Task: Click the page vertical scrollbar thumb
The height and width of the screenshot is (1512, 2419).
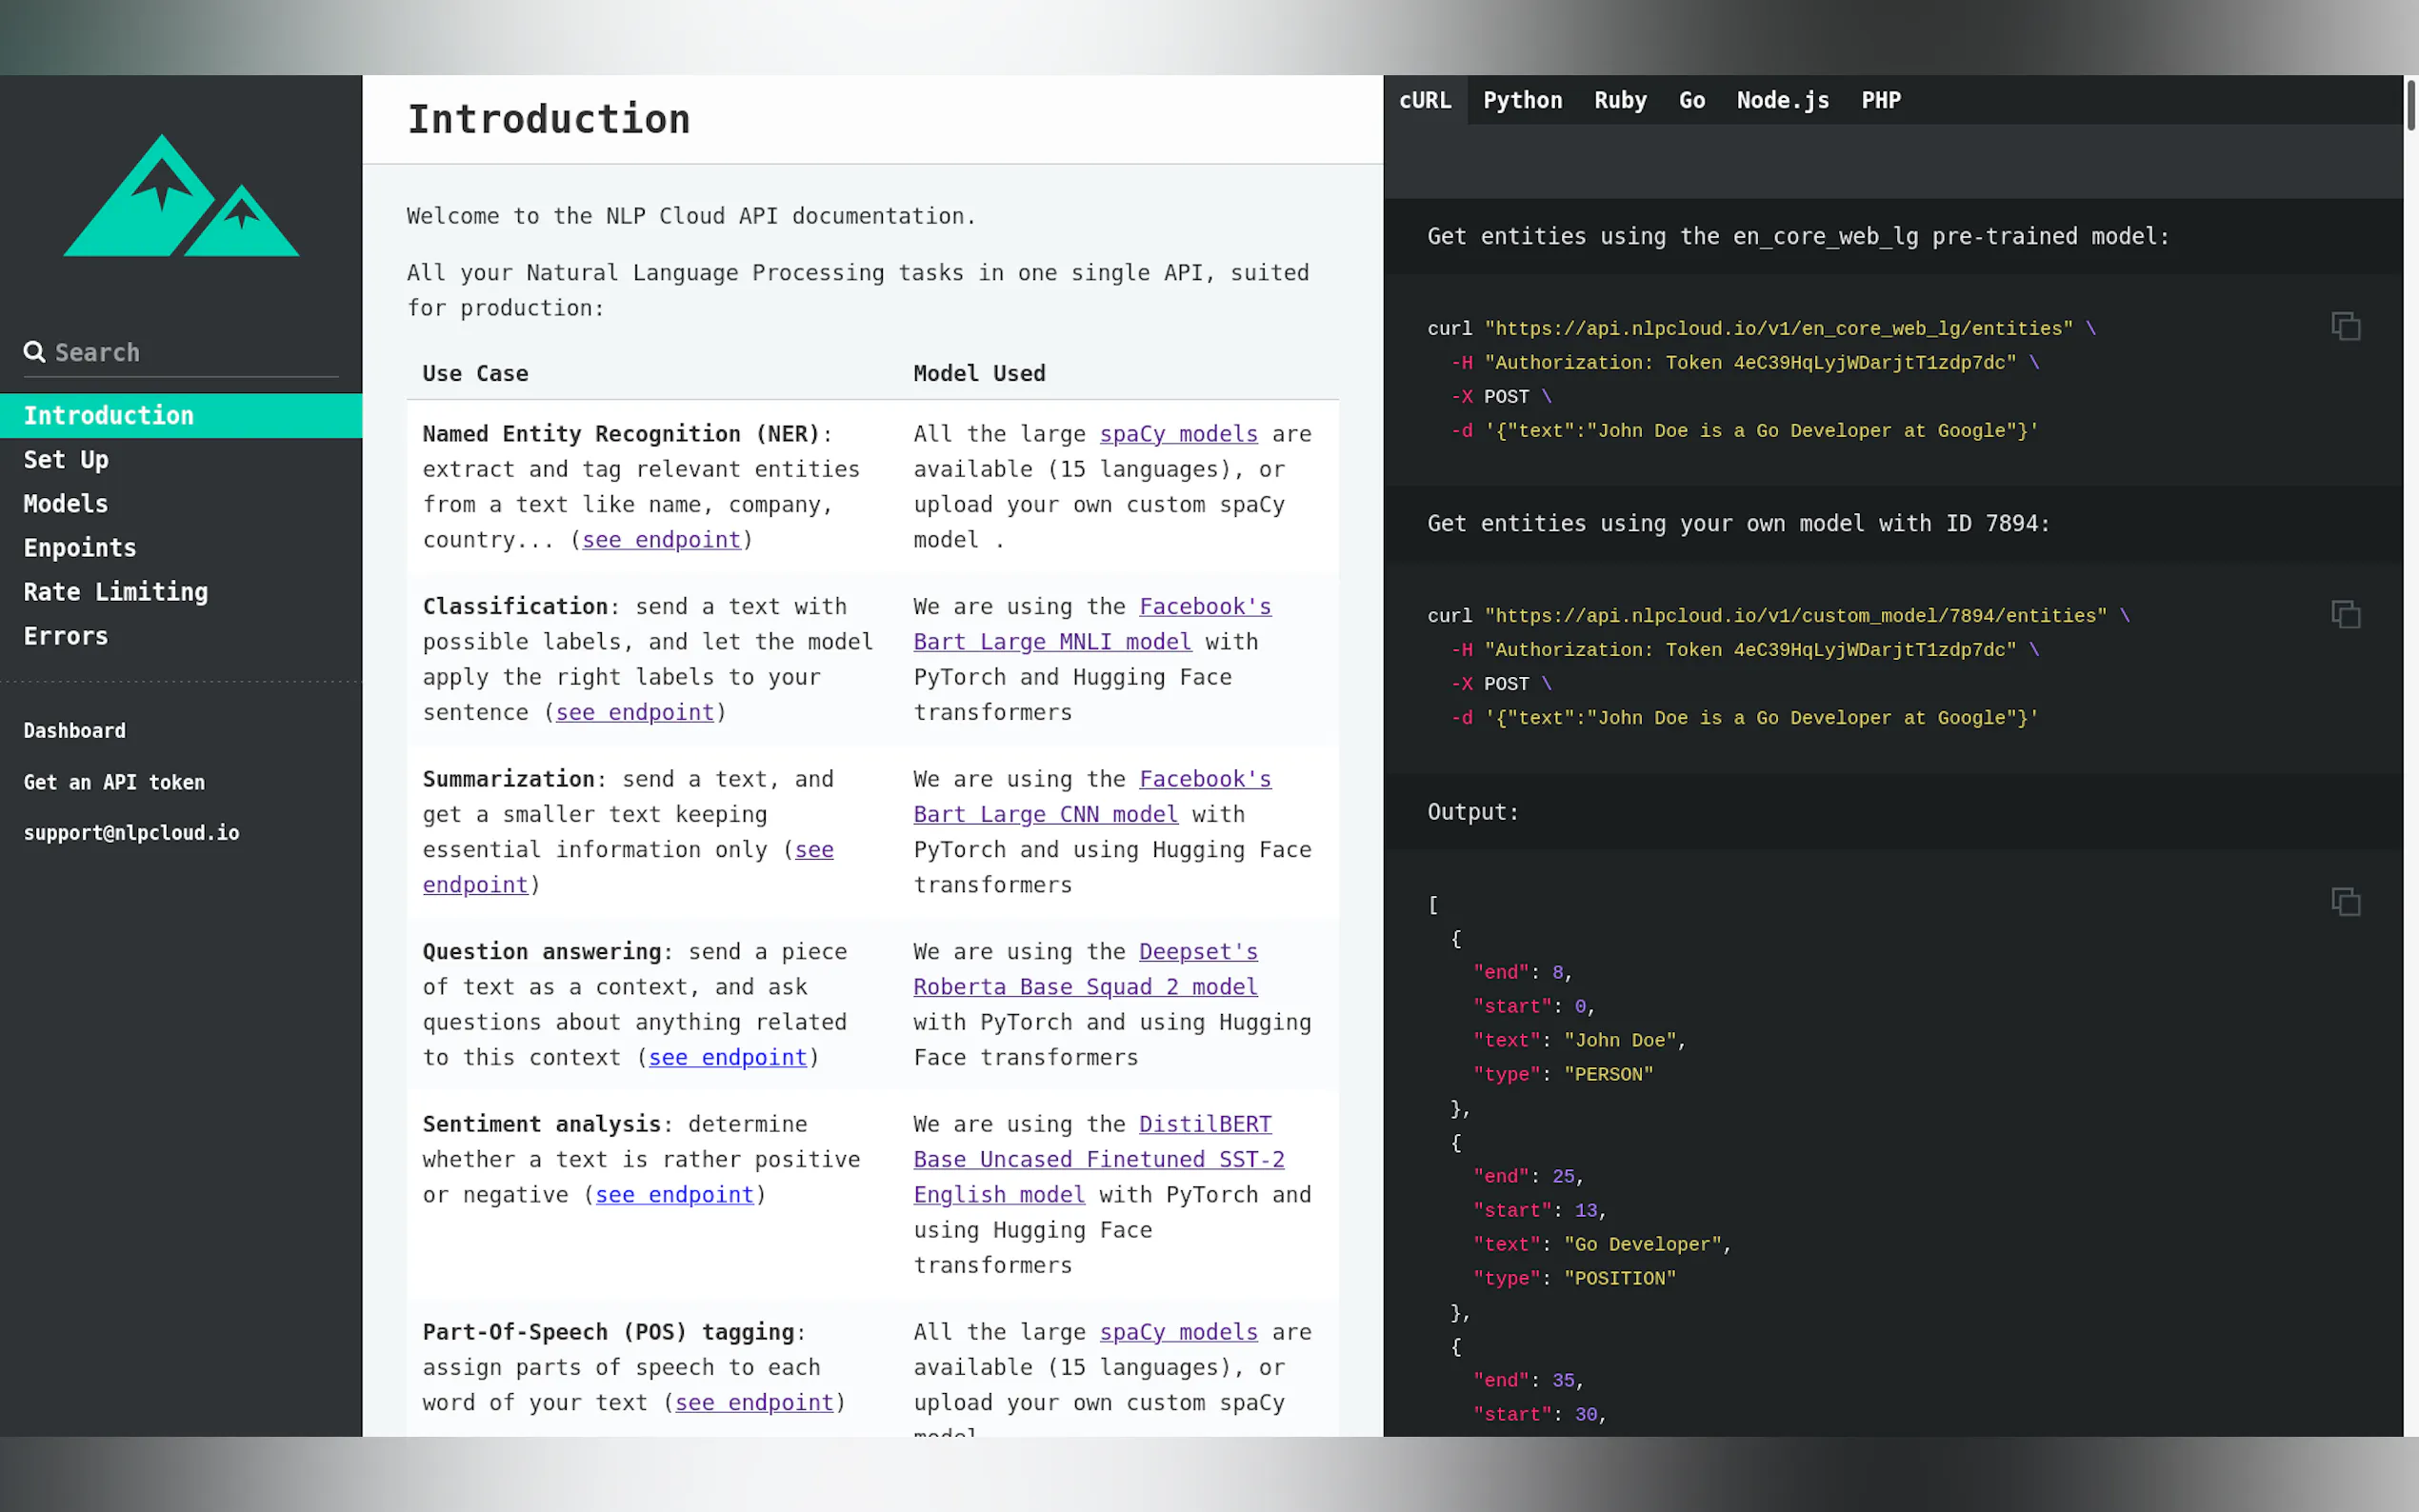Action: (x=2410, y=105)
